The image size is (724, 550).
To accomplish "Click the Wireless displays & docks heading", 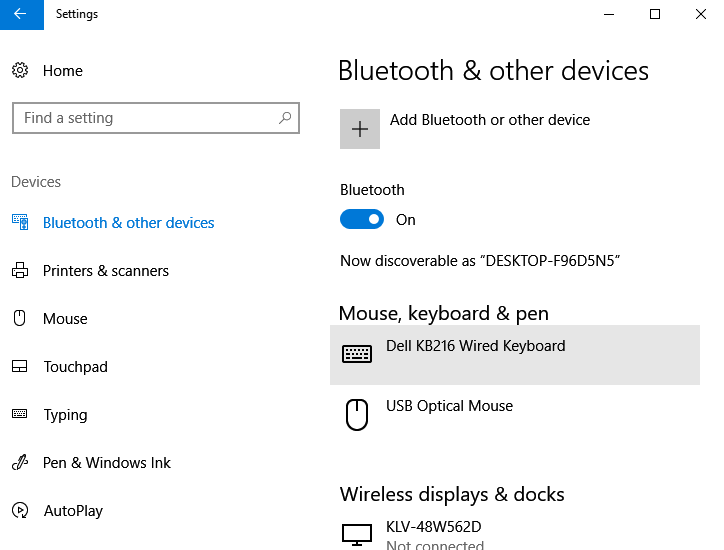I will (452, 495).
